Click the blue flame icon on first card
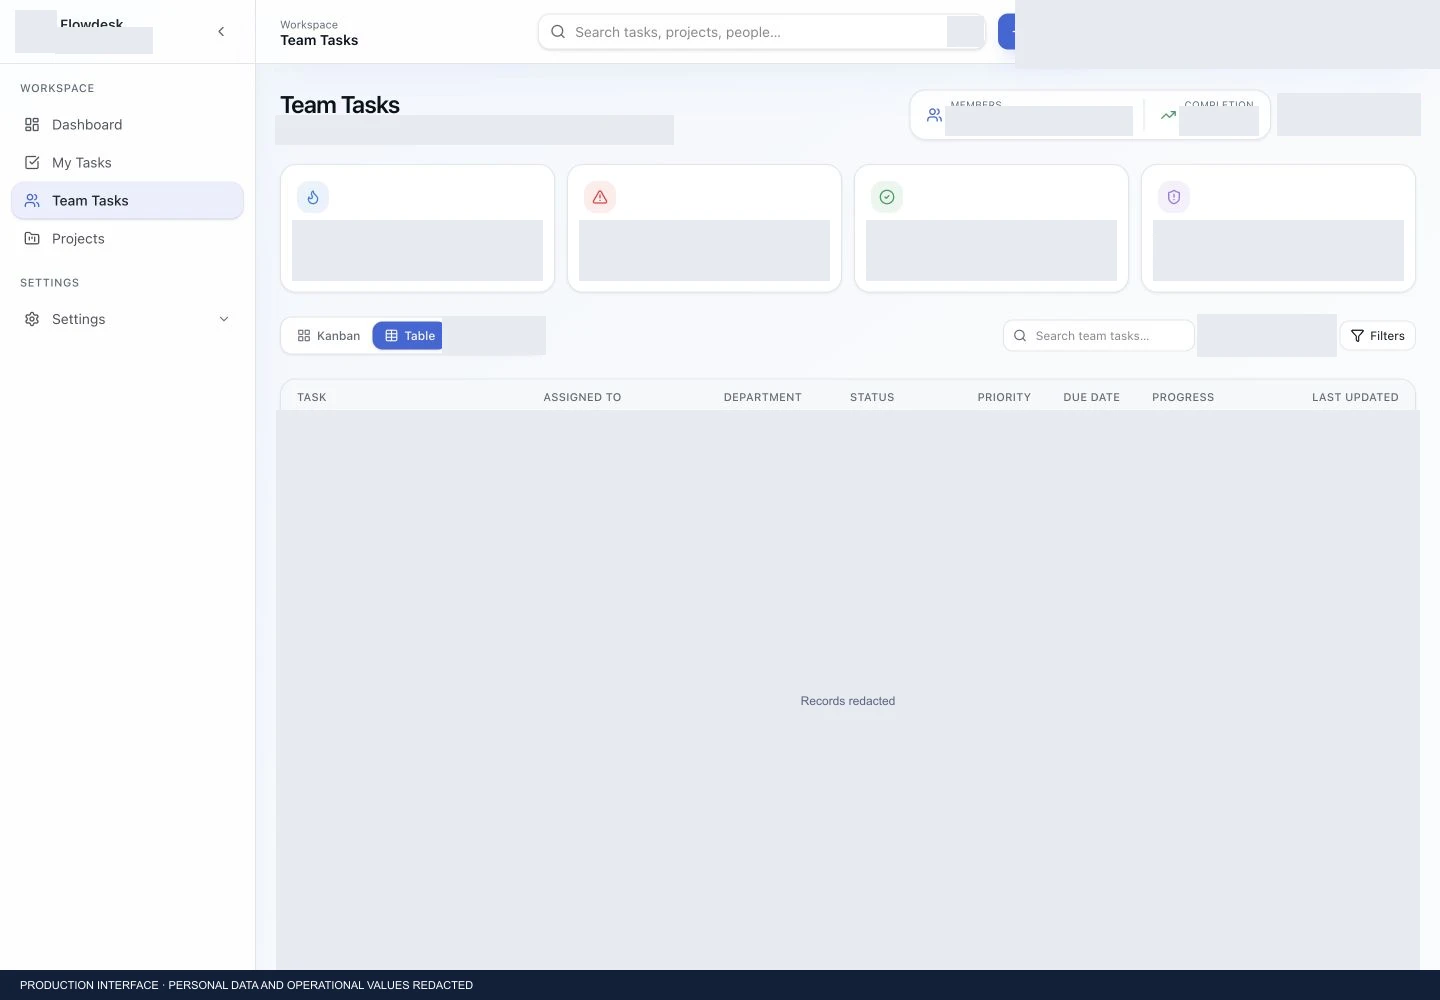 coord(313,197)
